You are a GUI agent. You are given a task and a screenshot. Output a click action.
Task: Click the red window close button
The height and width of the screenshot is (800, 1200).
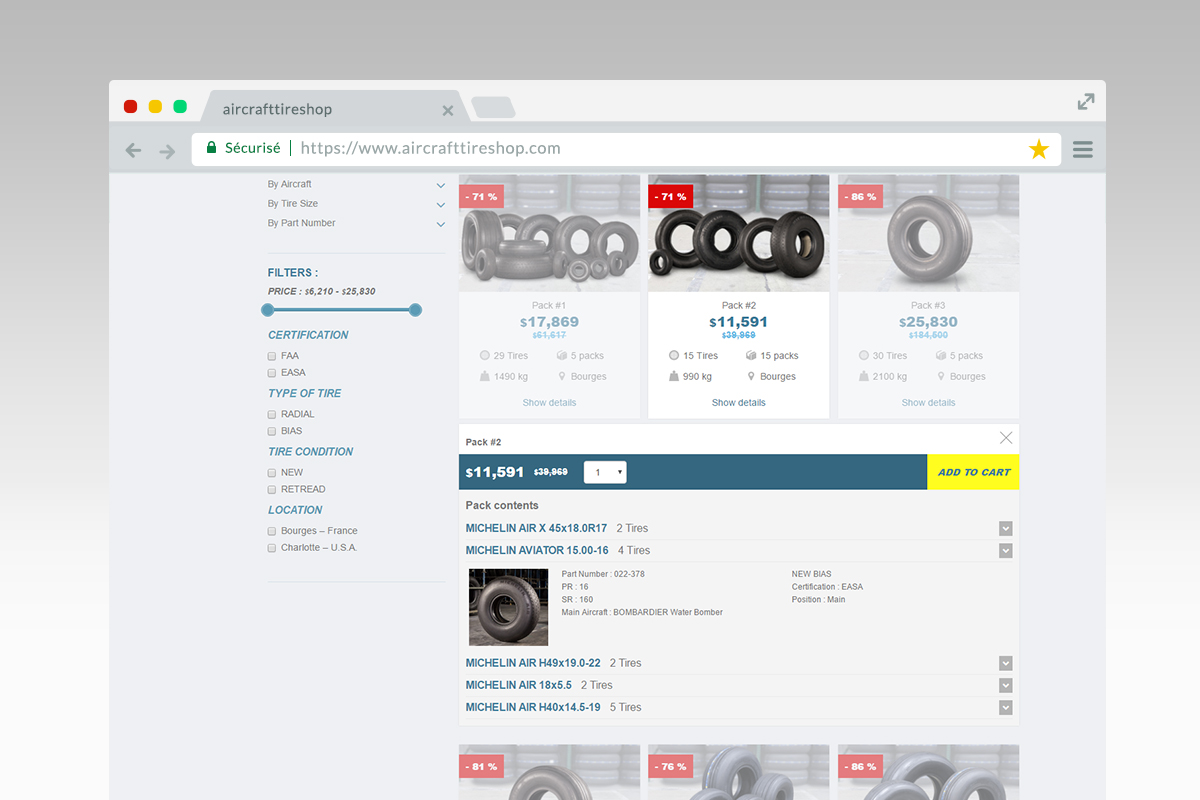(130, 107)
